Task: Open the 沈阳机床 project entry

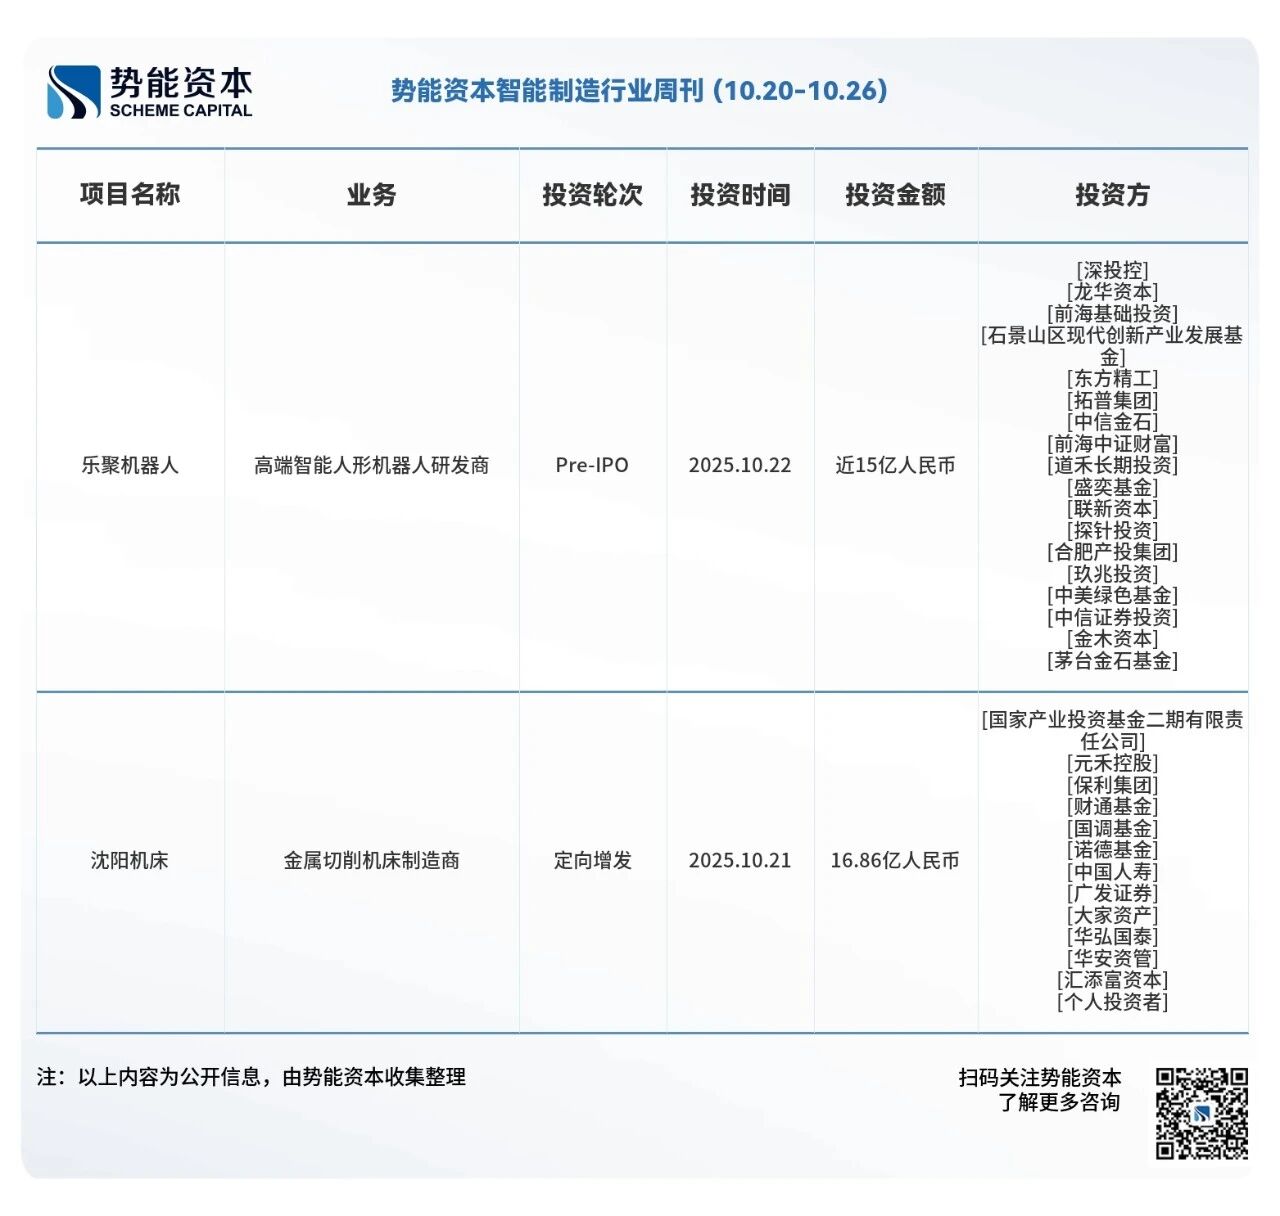Action: coord(130,860)
